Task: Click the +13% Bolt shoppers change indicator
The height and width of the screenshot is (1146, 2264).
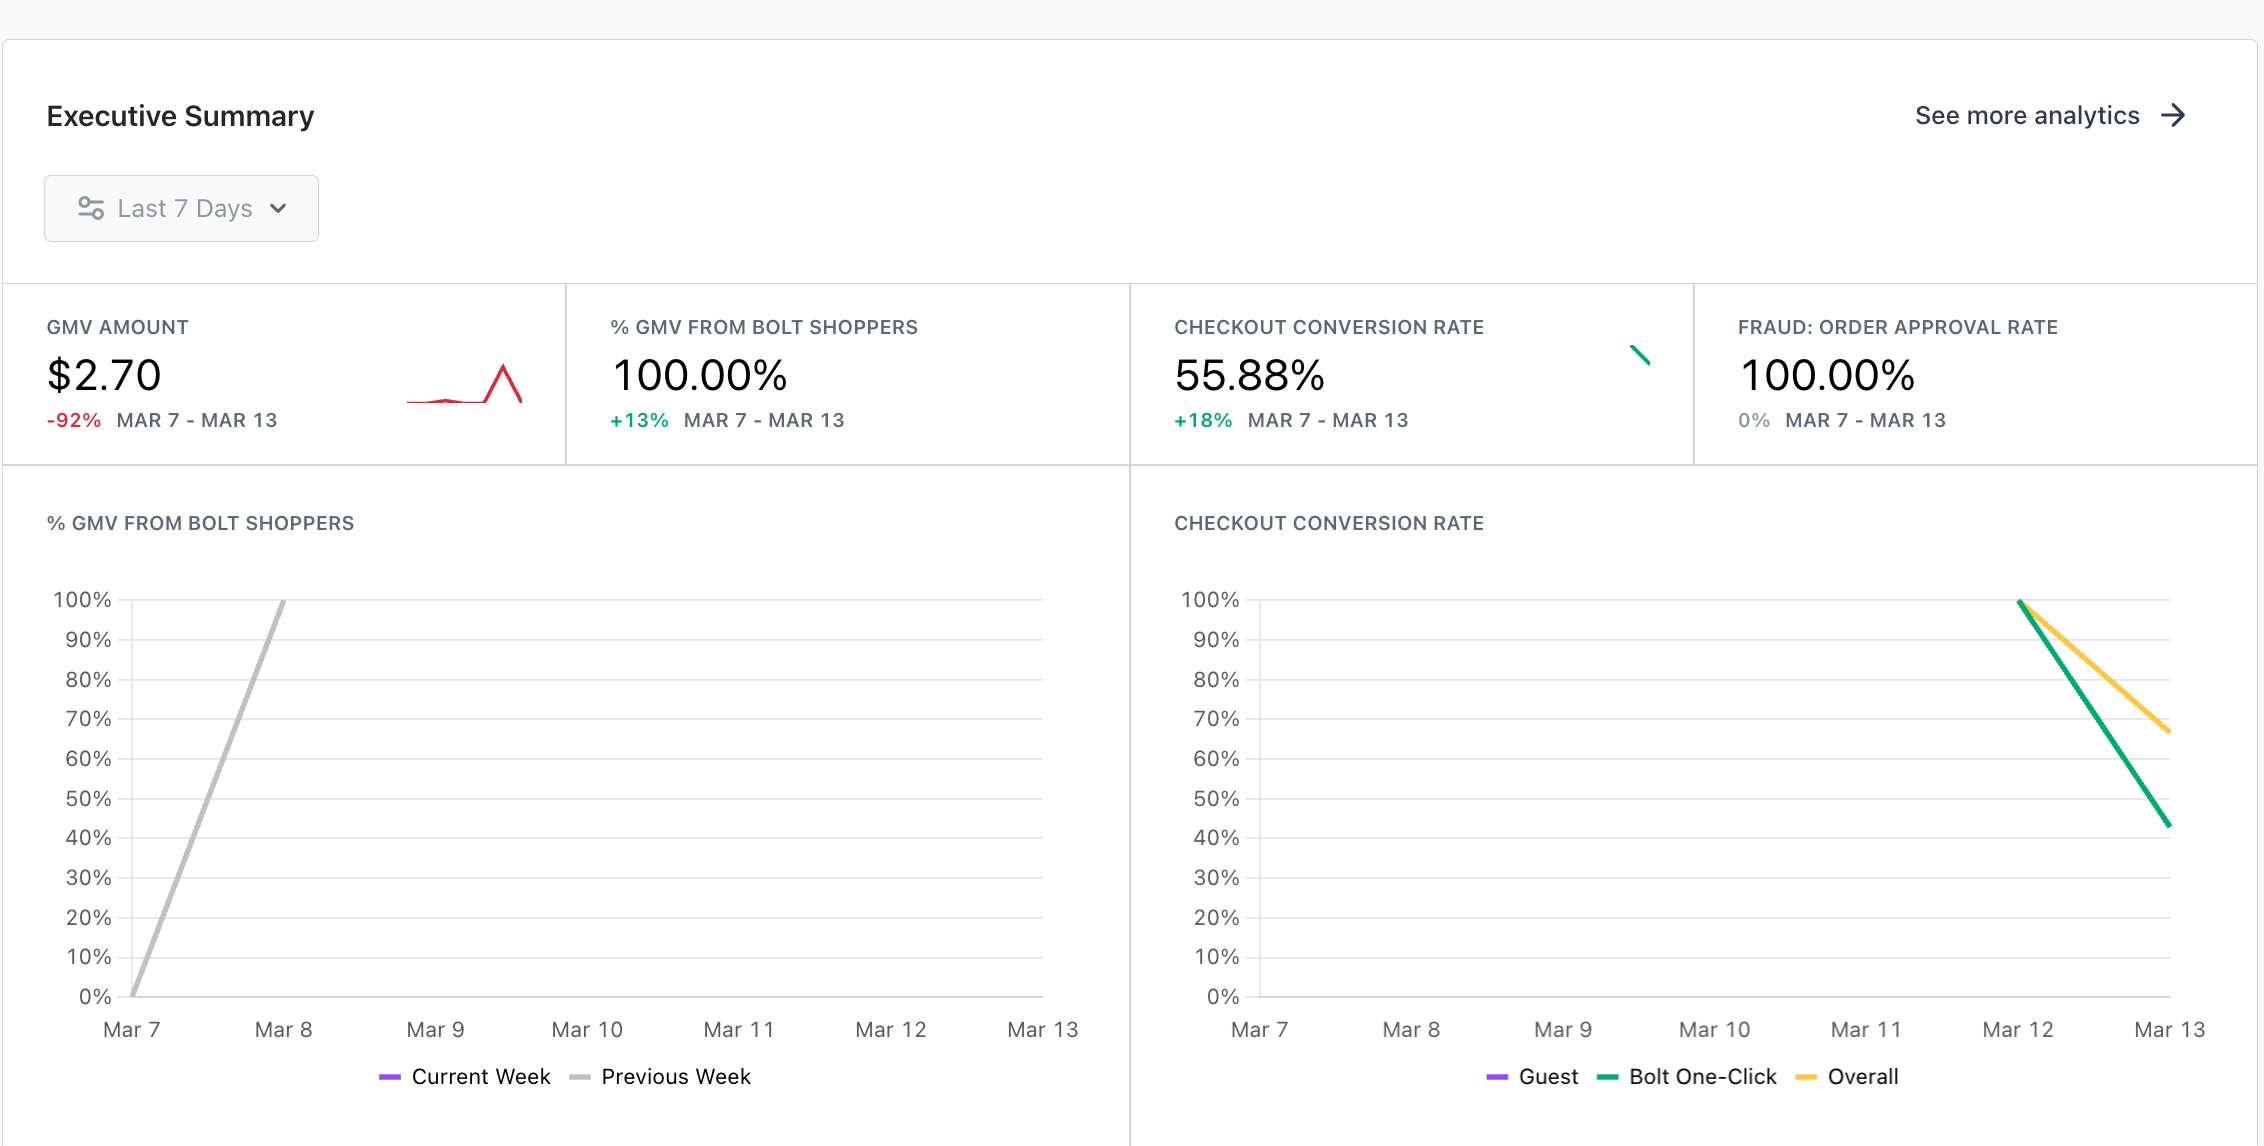Action: click(639, 421)
